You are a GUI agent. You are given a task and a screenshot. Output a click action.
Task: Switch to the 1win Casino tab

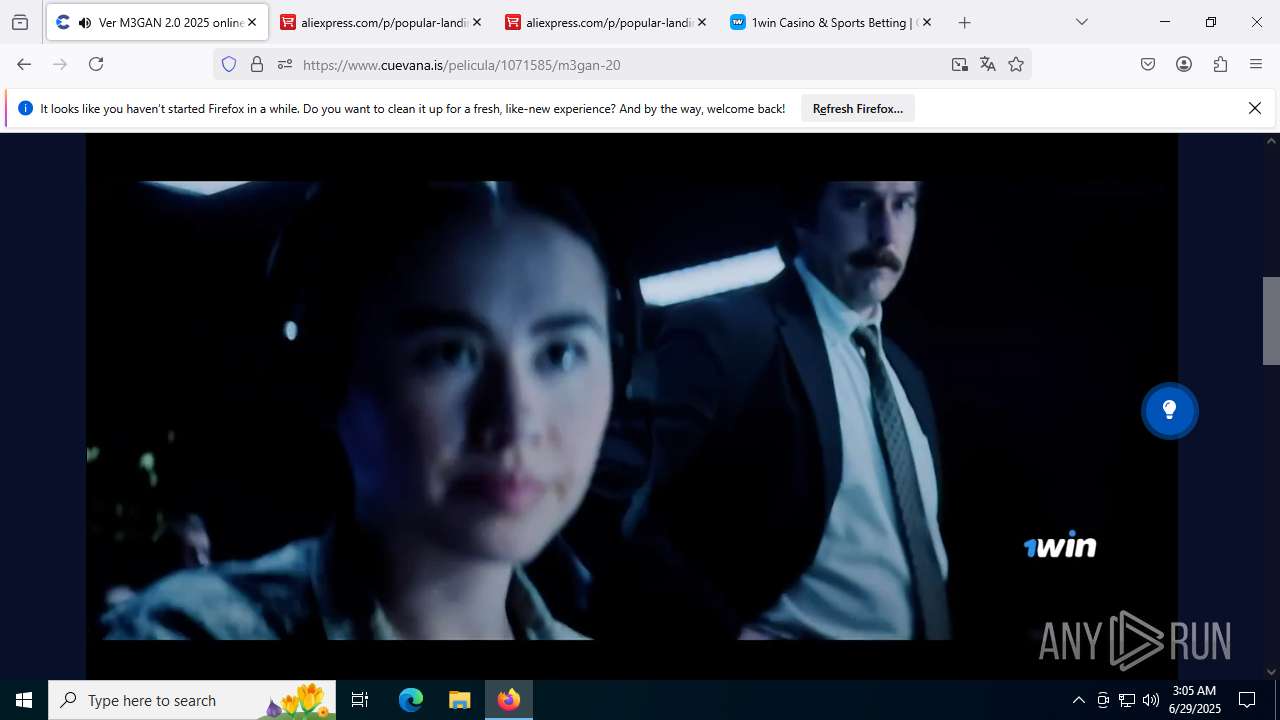tap(832, 22)
